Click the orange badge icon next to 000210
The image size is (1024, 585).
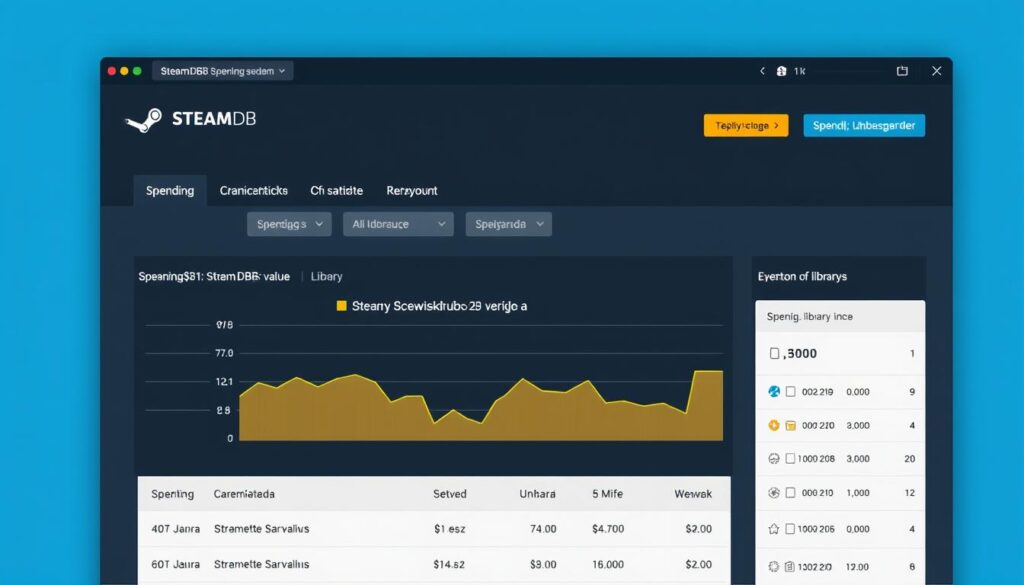coord(773,424)
